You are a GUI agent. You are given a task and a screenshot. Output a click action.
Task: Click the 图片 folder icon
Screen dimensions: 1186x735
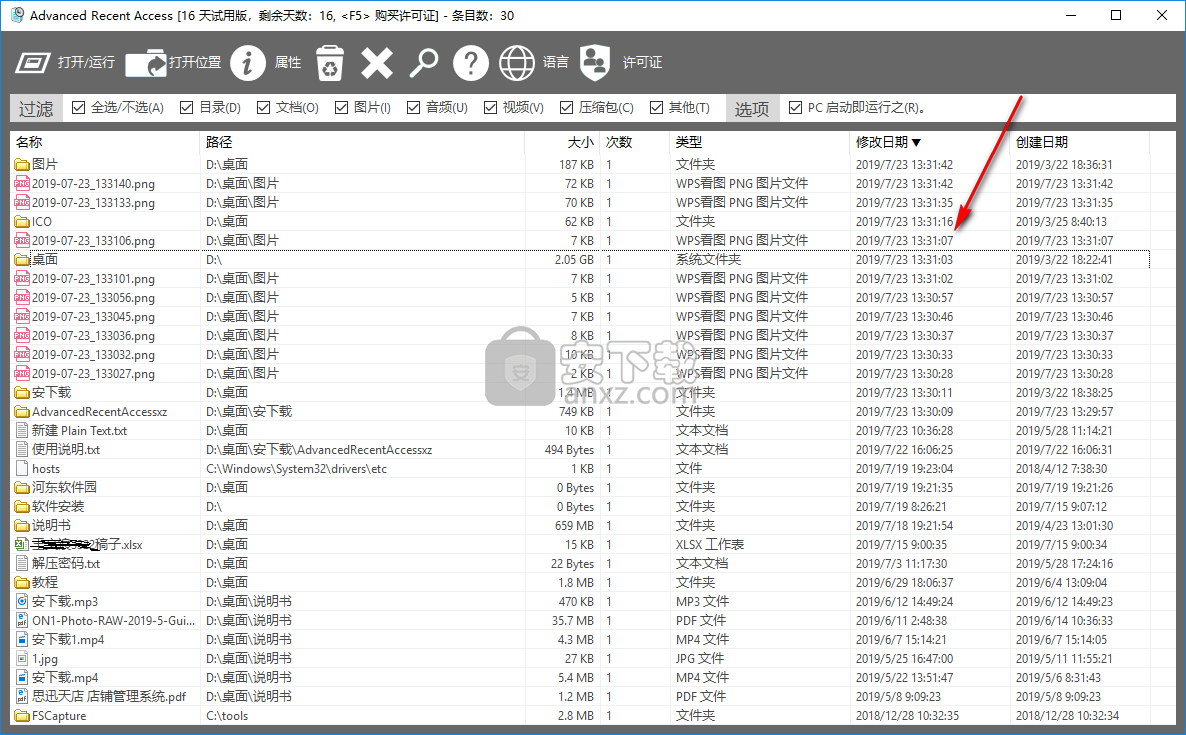[x=22, y=164]
